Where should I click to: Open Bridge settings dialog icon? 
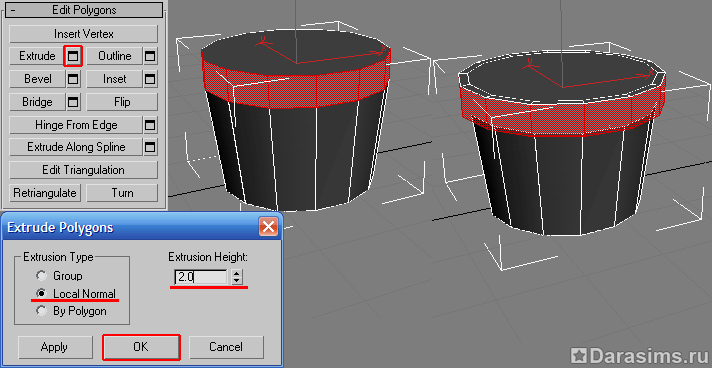pyautogui.click(x=73, y=102)
